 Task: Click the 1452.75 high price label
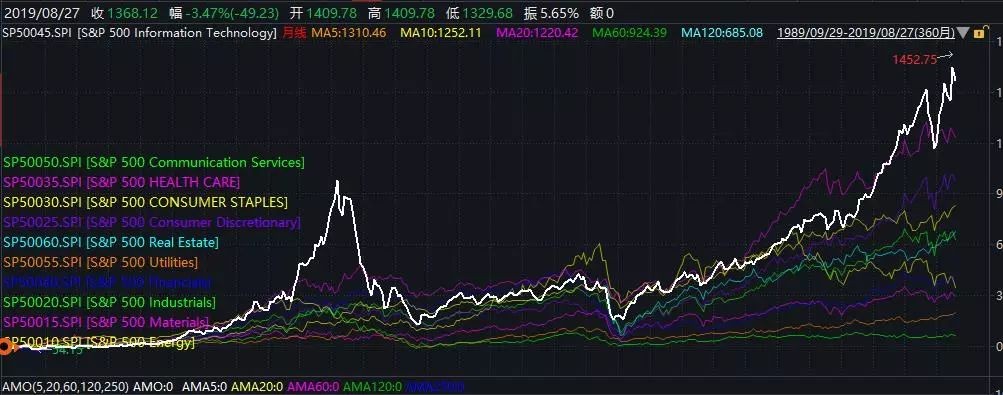pos(914,60)
